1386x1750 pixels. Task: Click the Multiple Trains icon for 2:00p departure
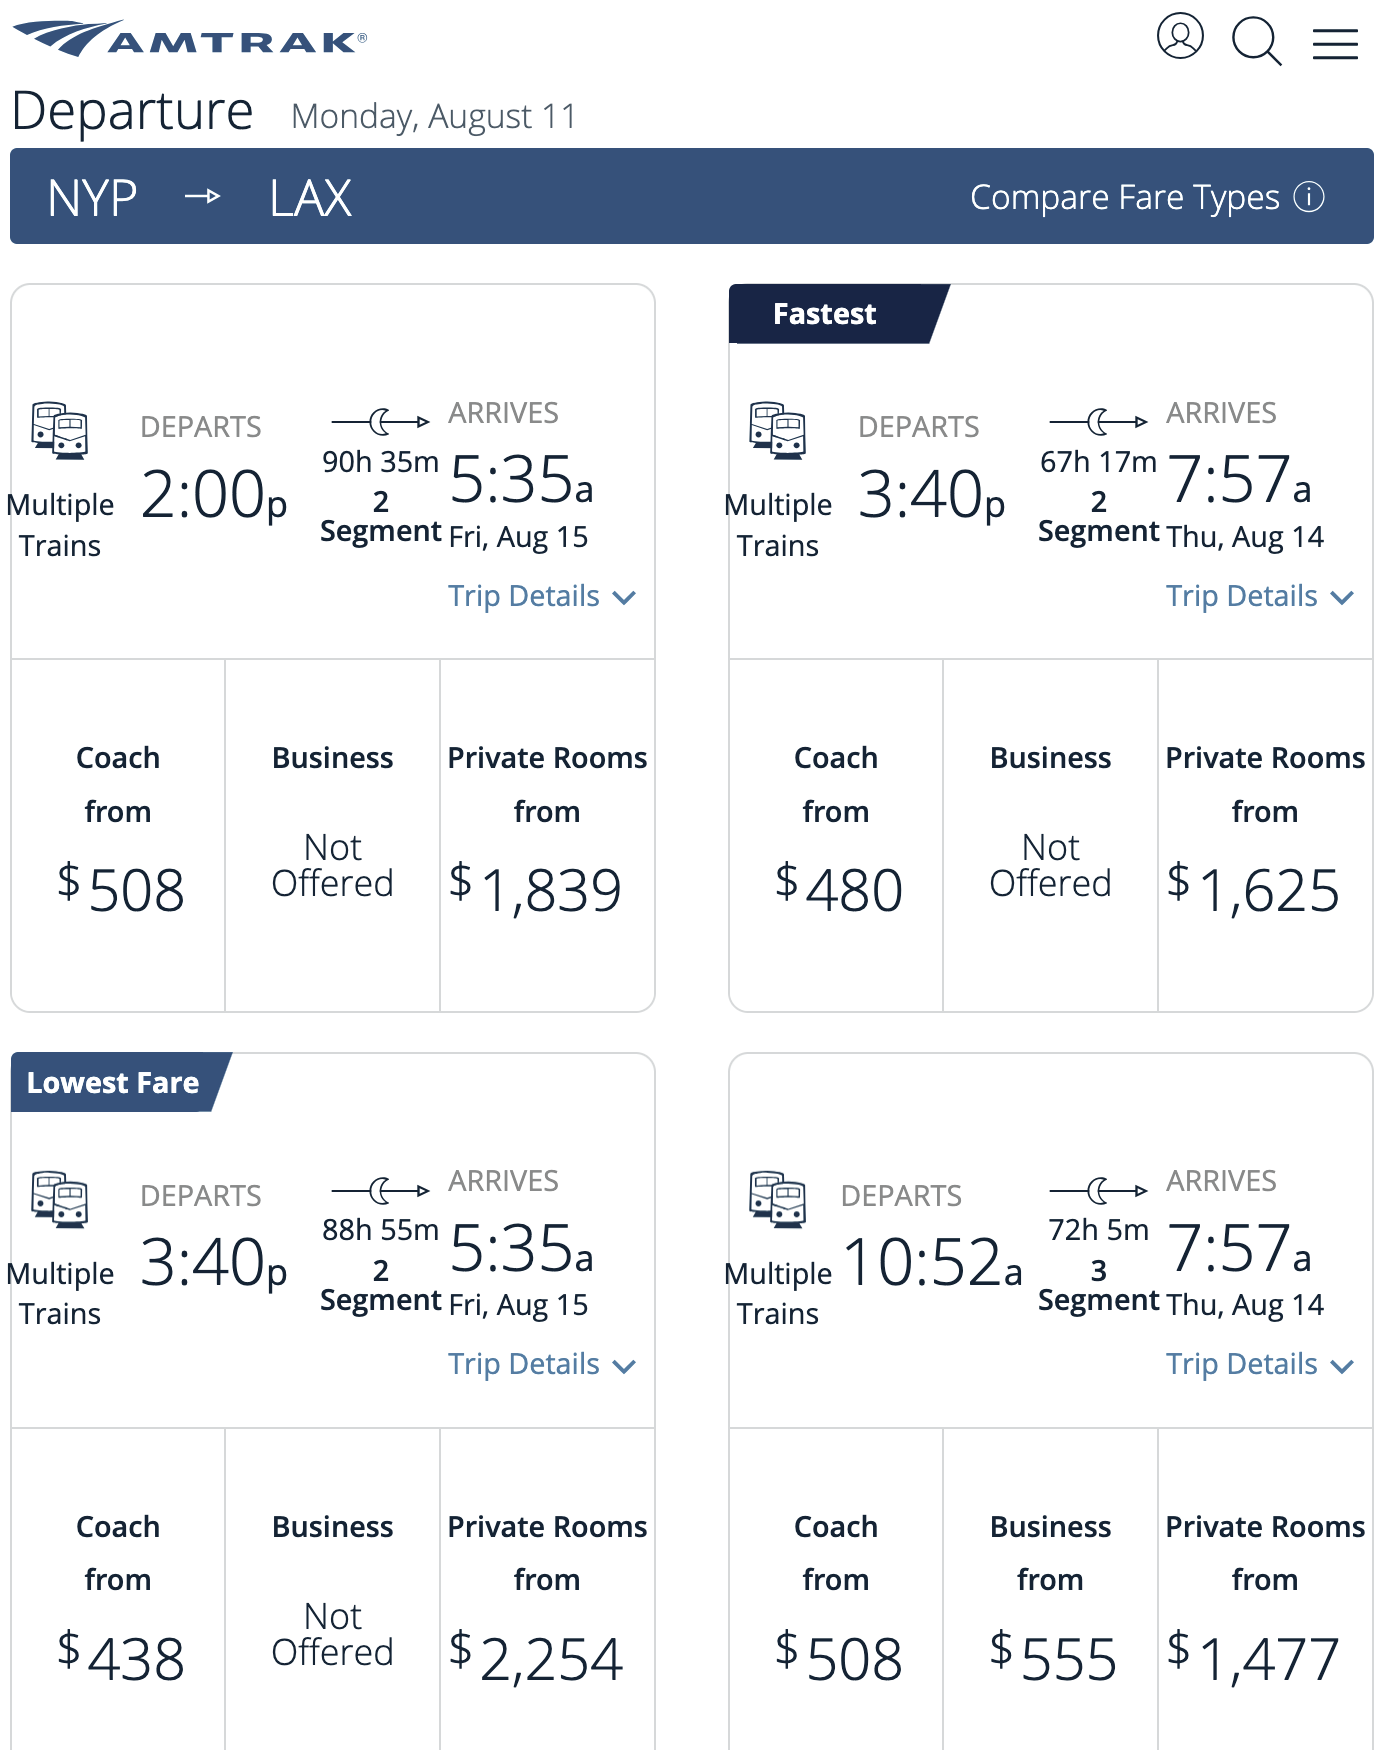(x=60, y=431)
